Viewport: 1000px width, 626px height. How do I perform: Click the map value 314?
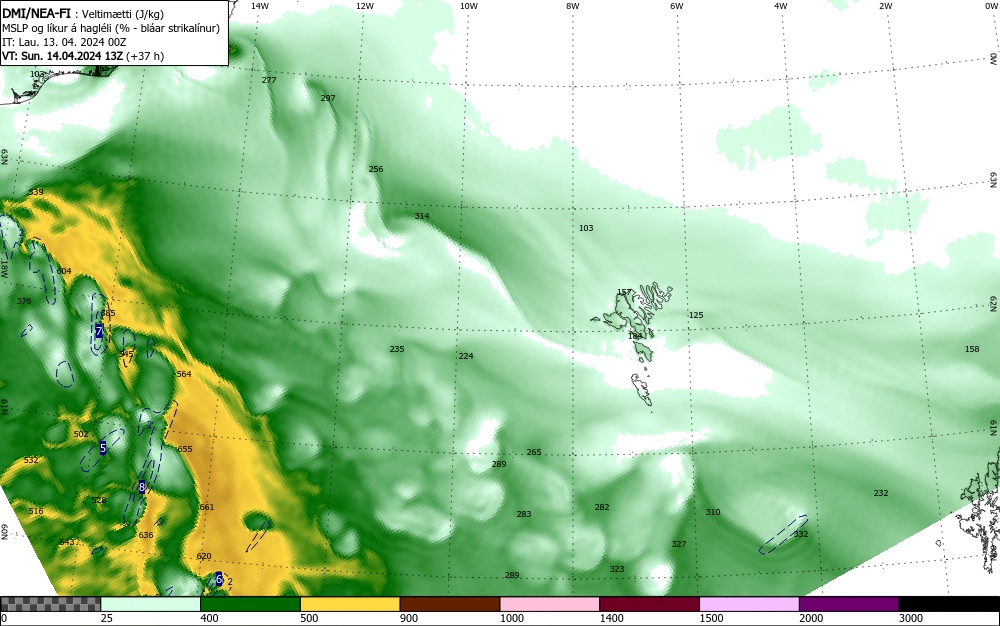click(x=422, y=216)
